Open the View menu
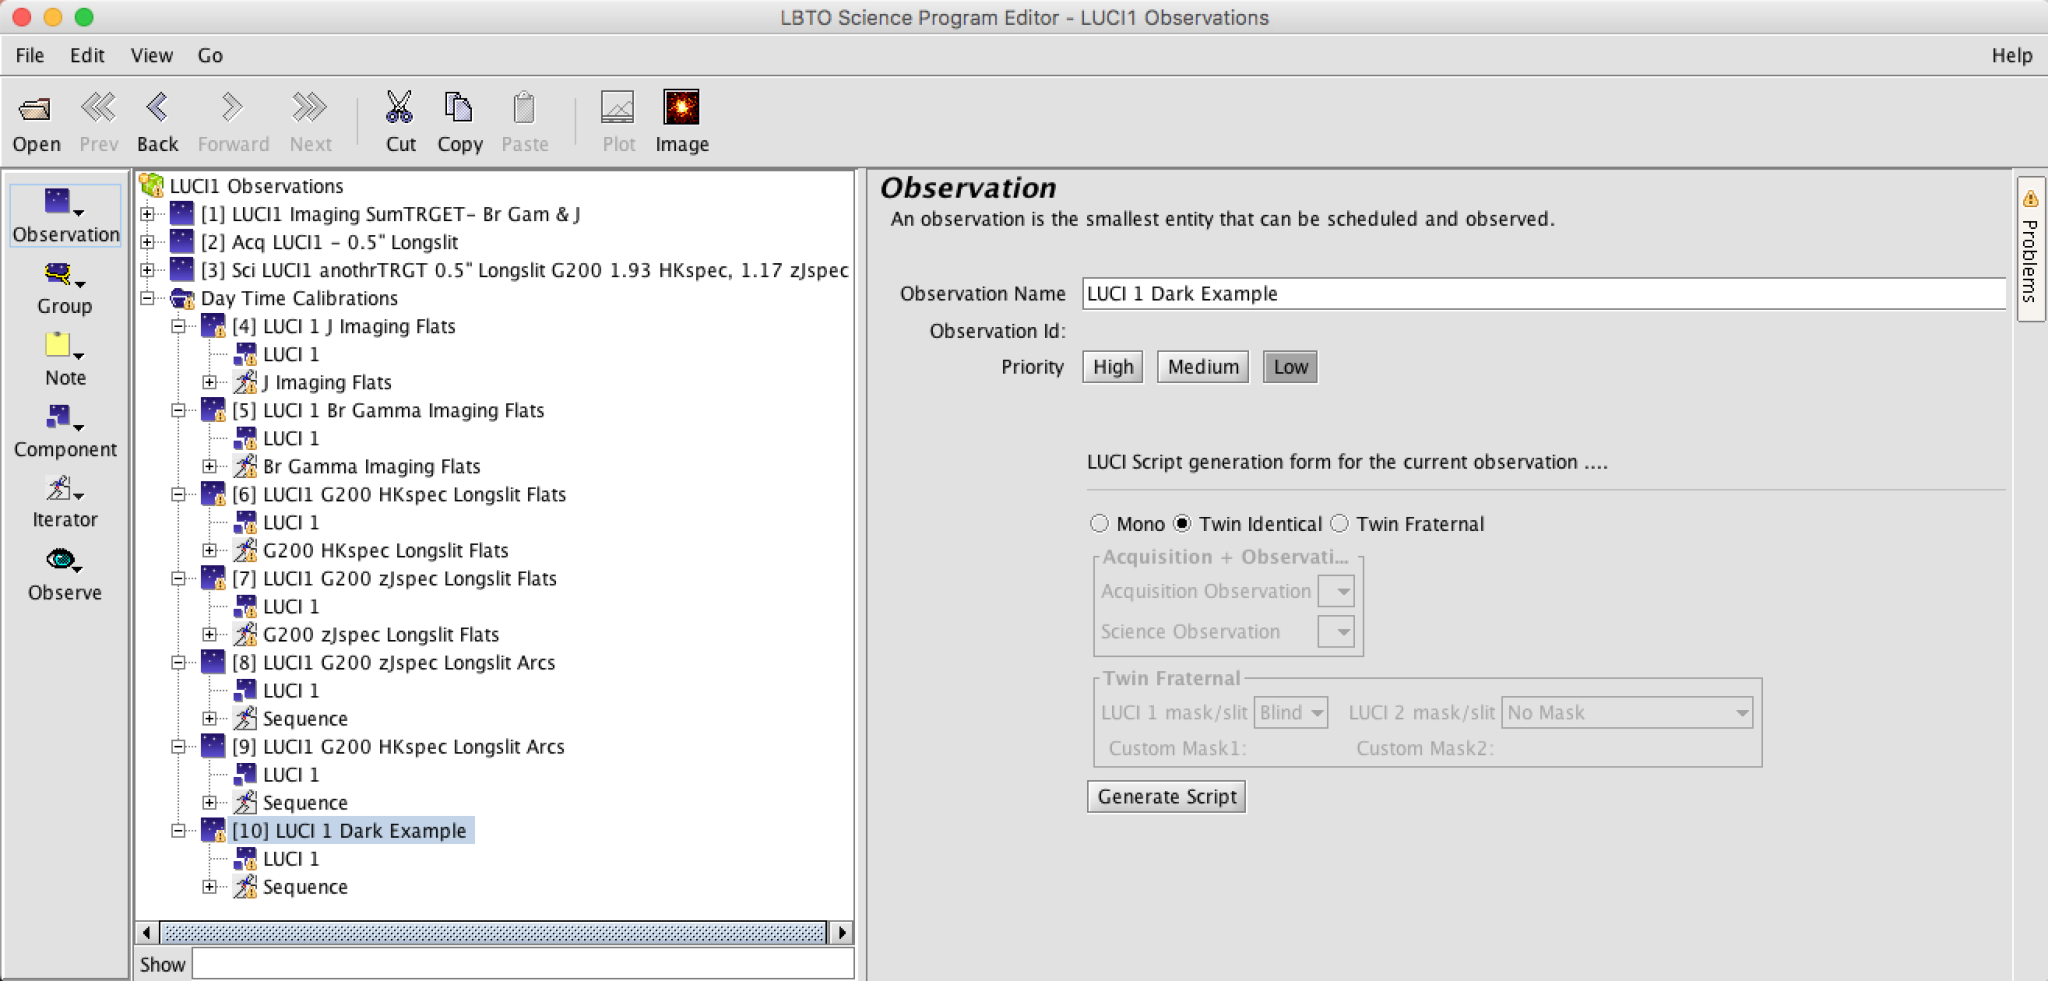Screen dimensions: 2048x981 click(x=152, y=55)
